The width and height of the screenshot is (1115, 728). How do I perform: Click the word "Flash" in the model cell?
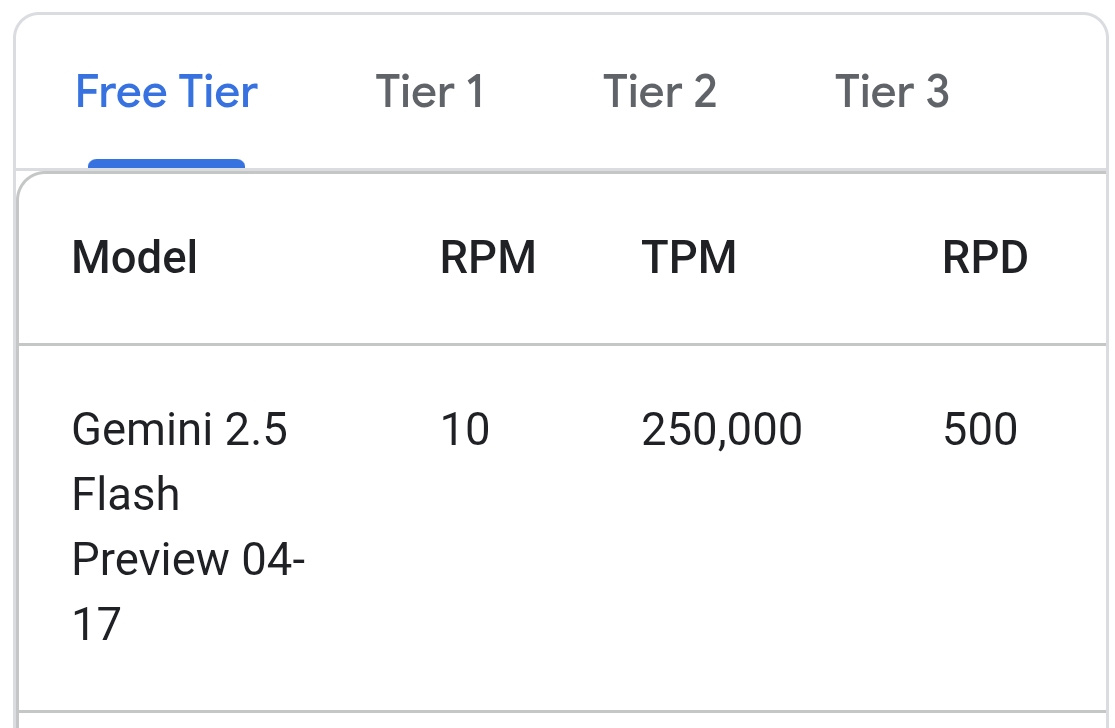[125, 494]
